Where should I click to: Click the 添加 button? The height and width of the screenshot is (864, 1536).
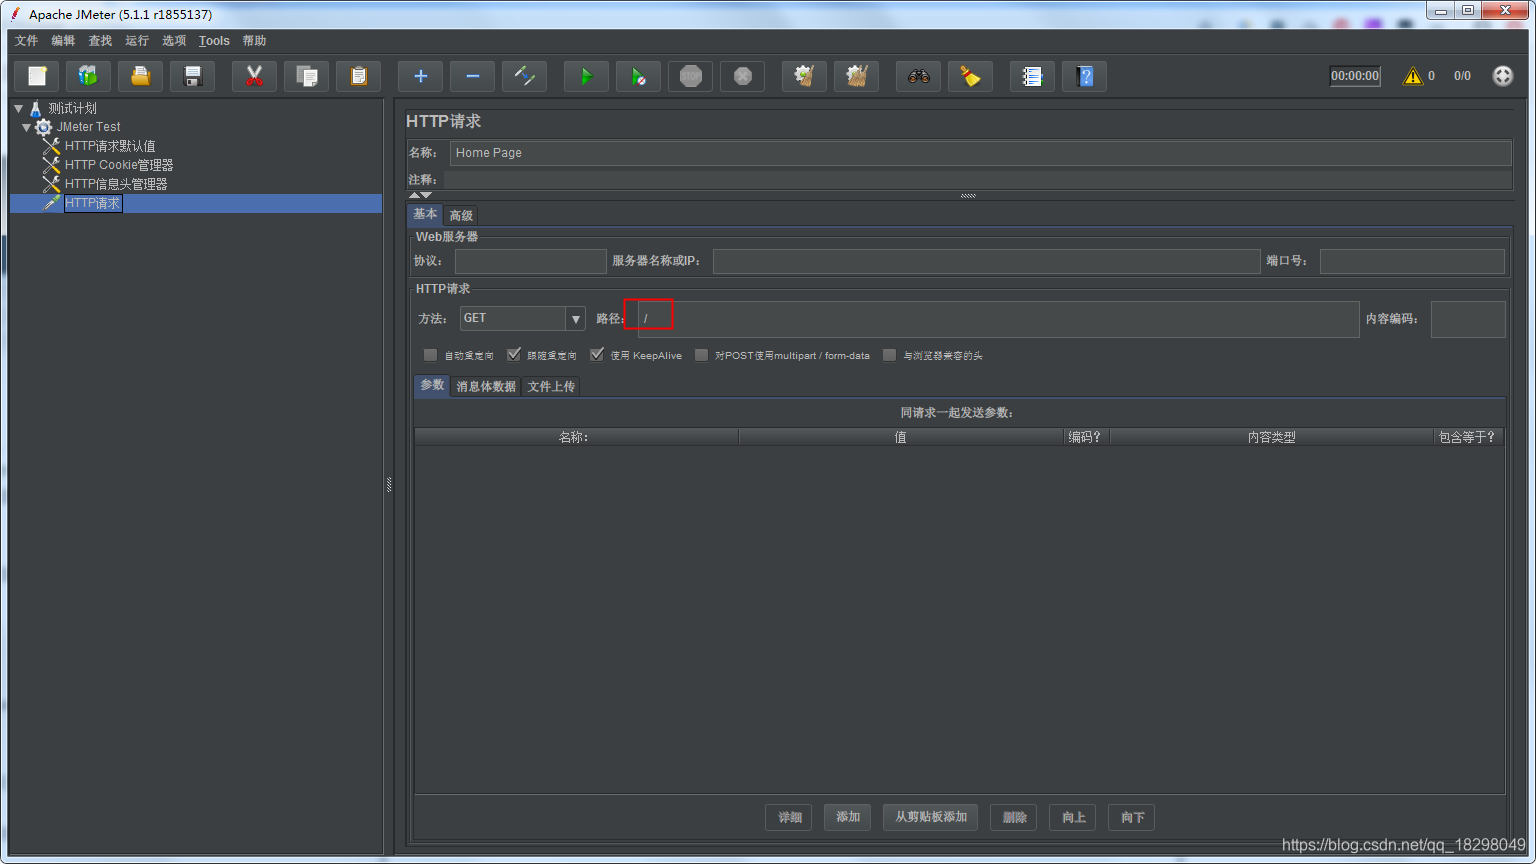(848, 817)
